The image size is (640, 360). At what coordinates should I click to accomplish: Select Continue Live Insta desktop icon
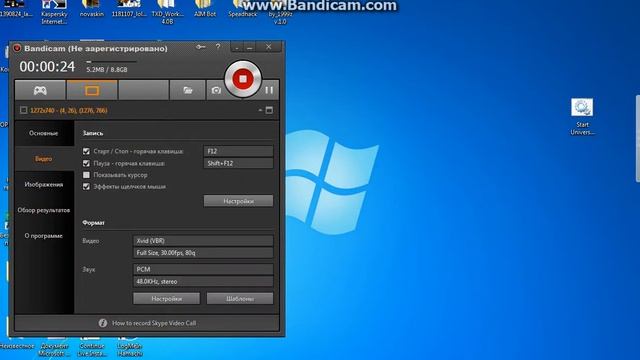(x=92, y=346)
